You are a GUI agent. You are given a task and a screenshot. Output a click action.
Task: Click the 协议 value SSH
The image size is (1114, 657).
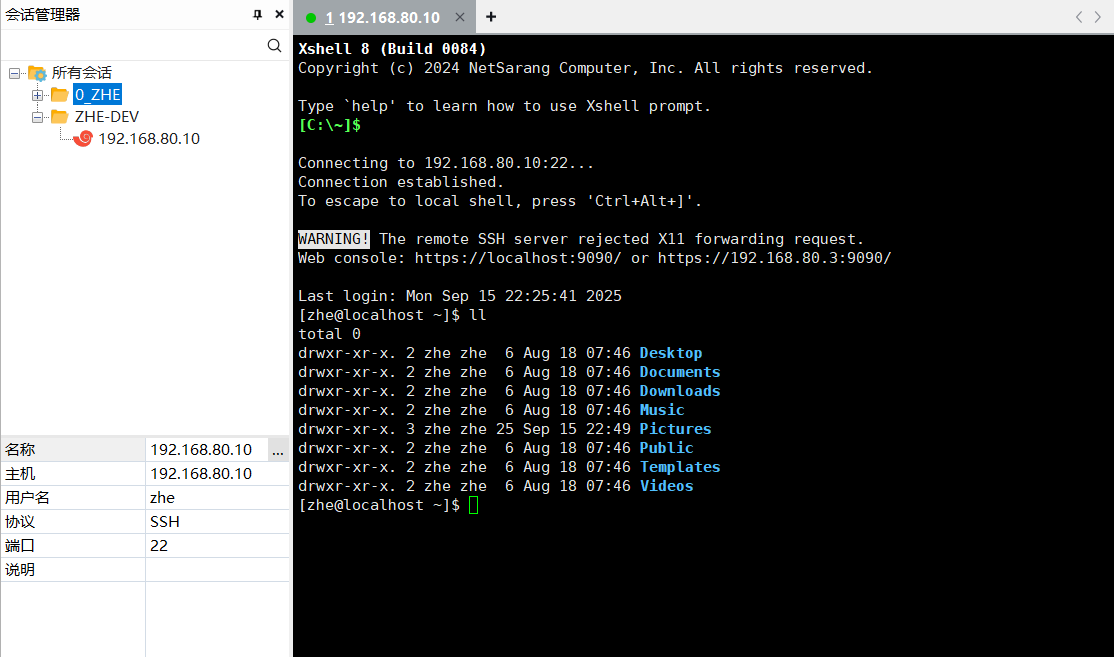217,522
